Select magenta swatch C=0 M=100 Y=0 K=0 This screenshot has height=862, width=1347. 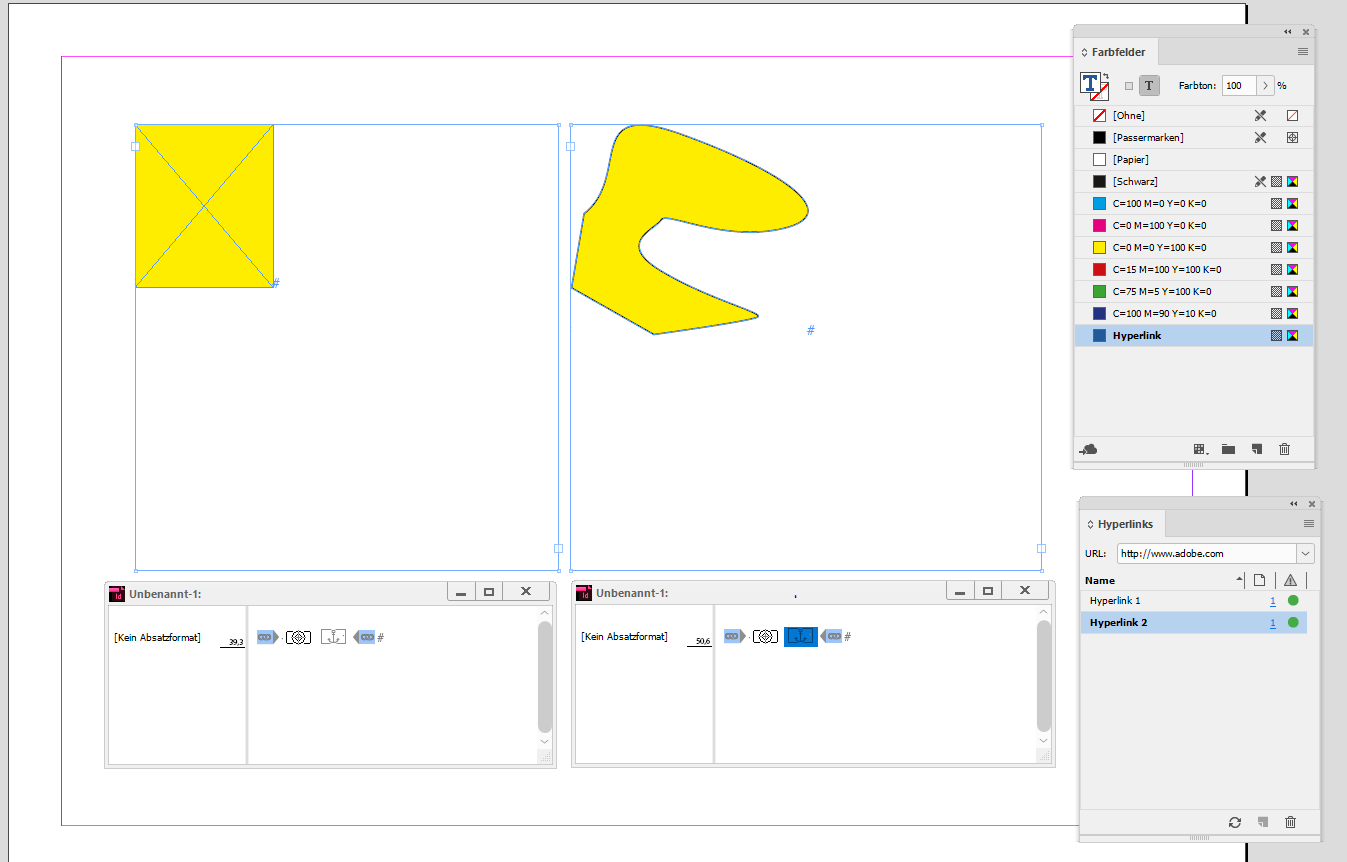pyautogui.click(x=1194, y=225)
